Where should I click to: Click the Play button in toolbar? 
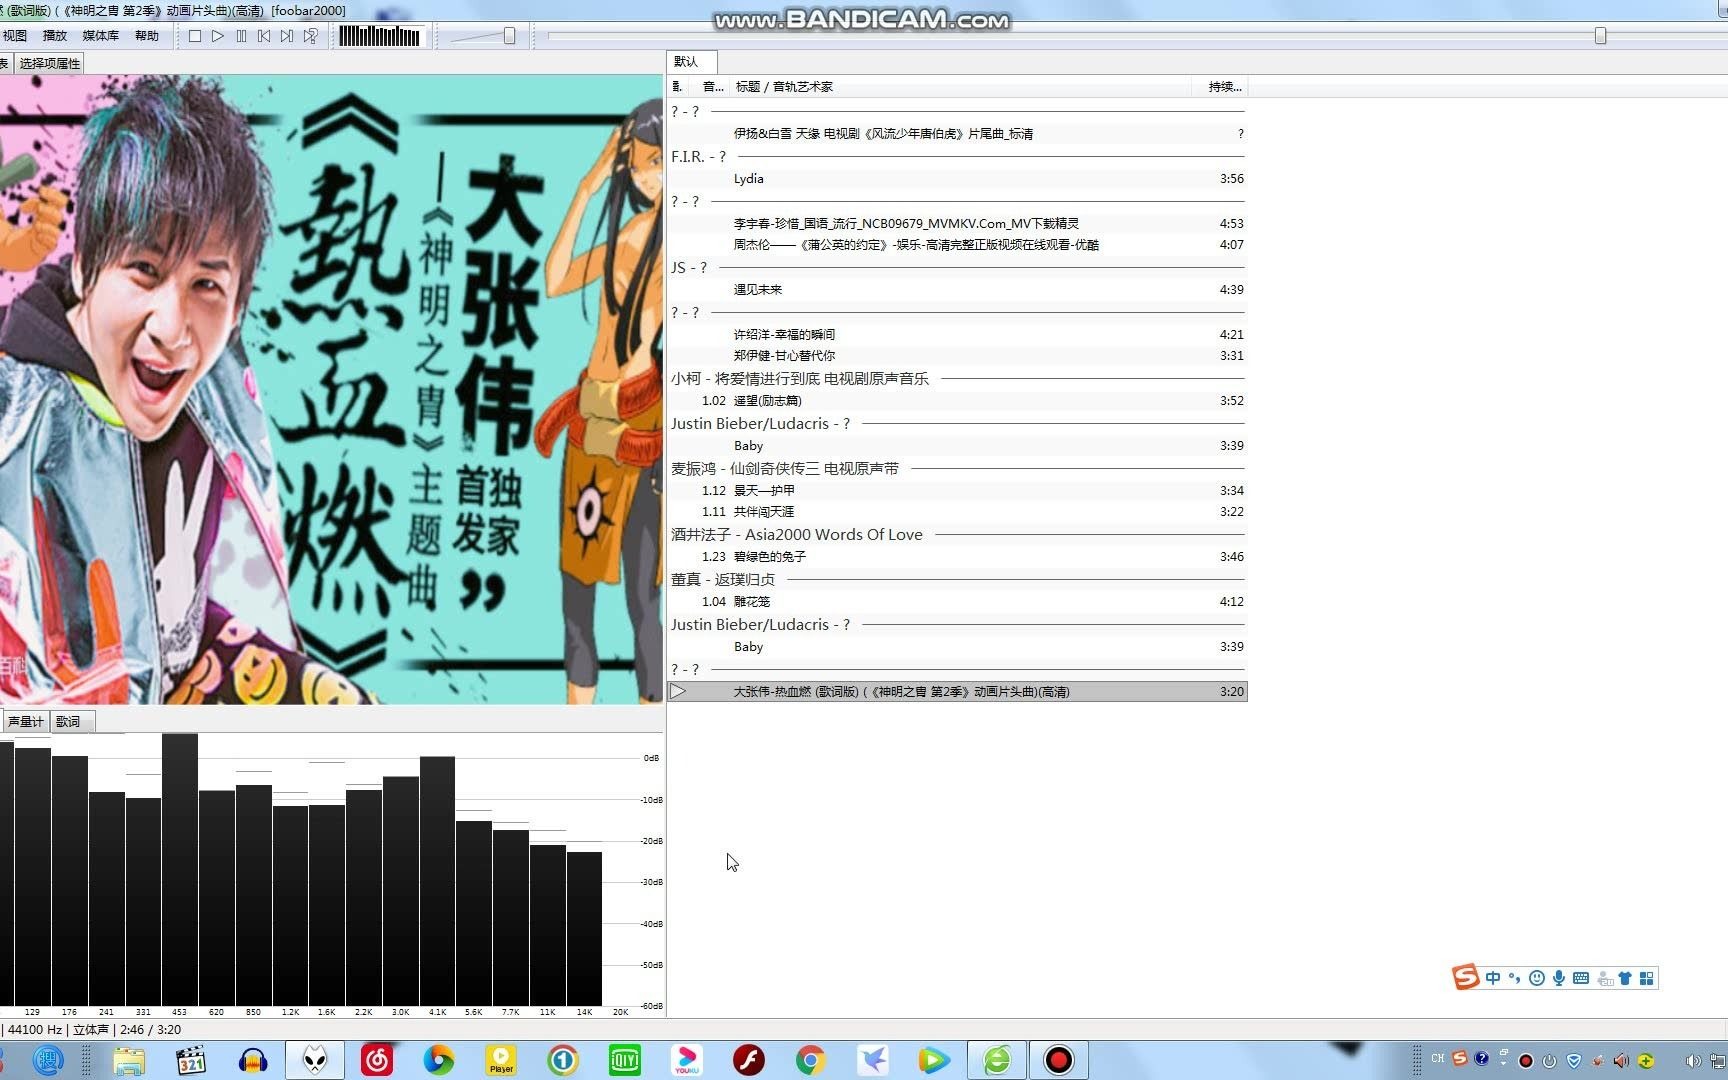coord(218,36)
